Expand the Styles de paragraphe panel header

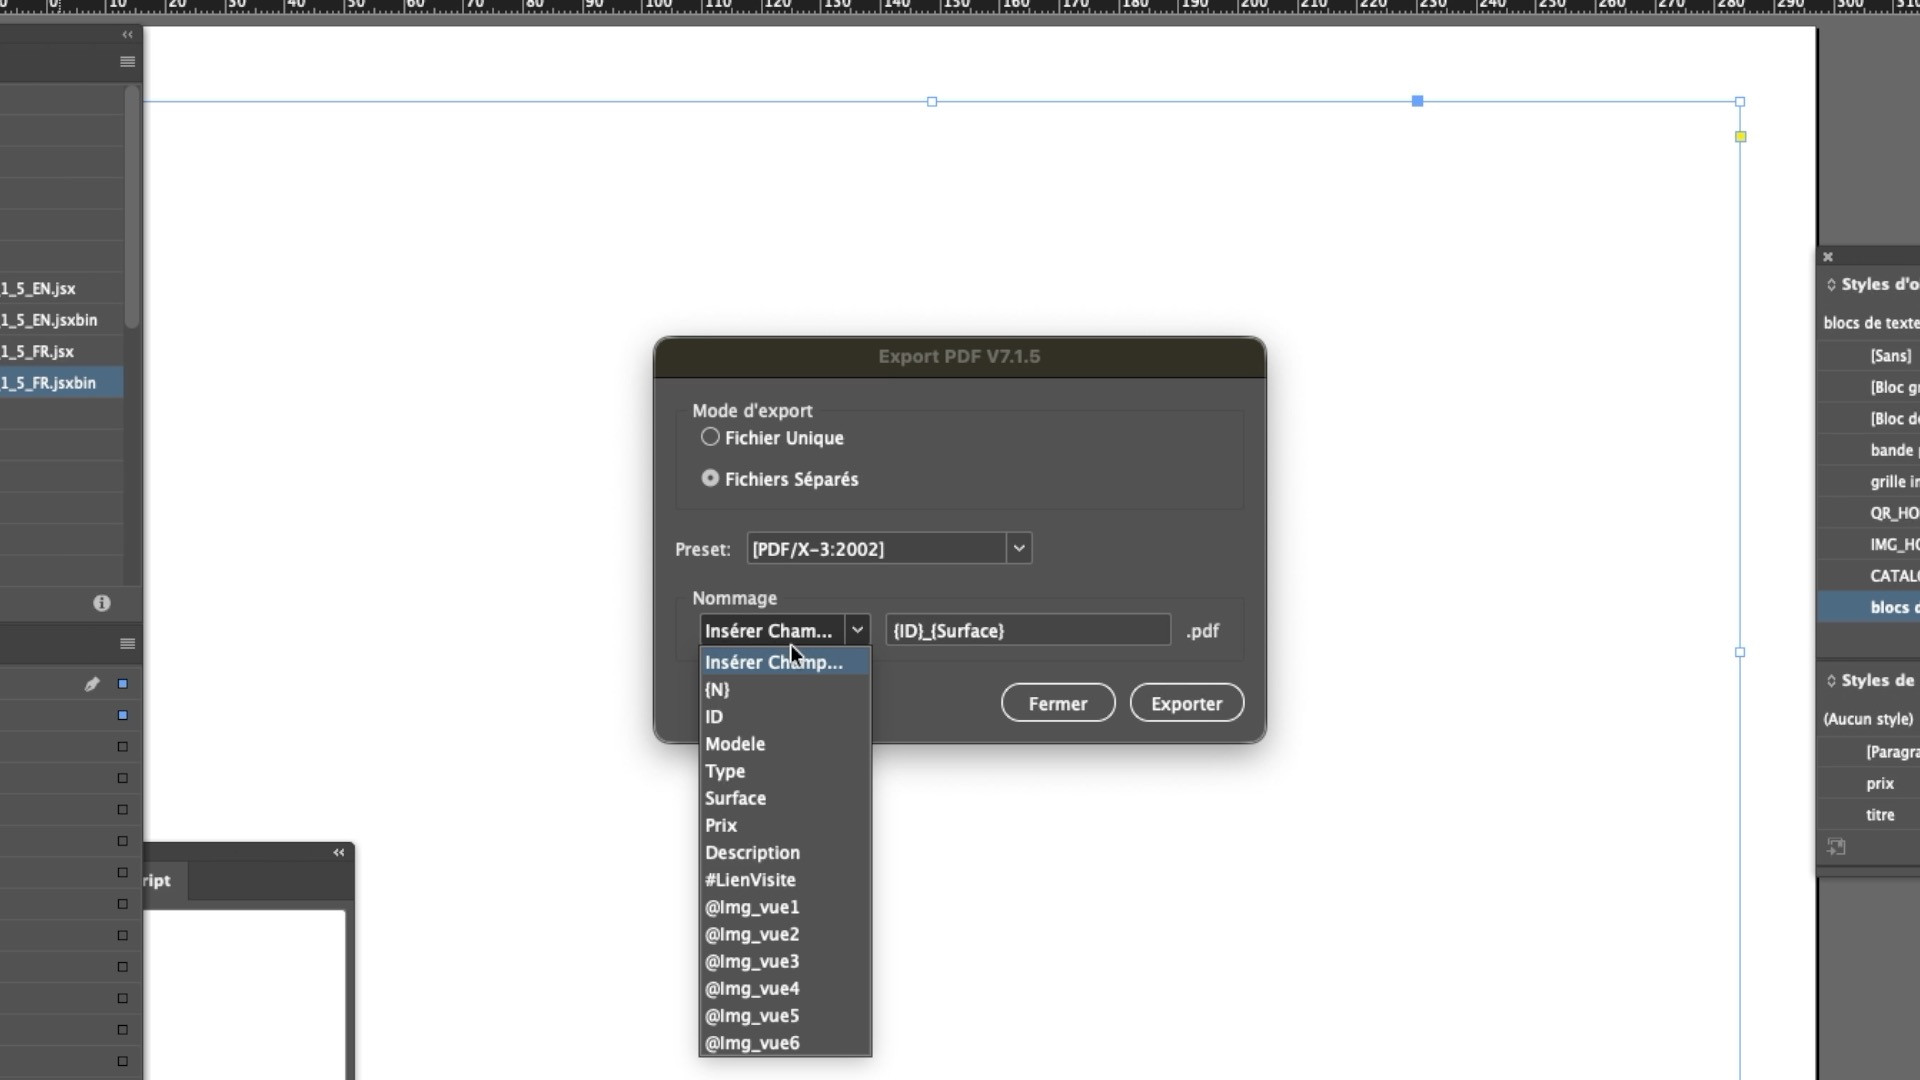1870,680
